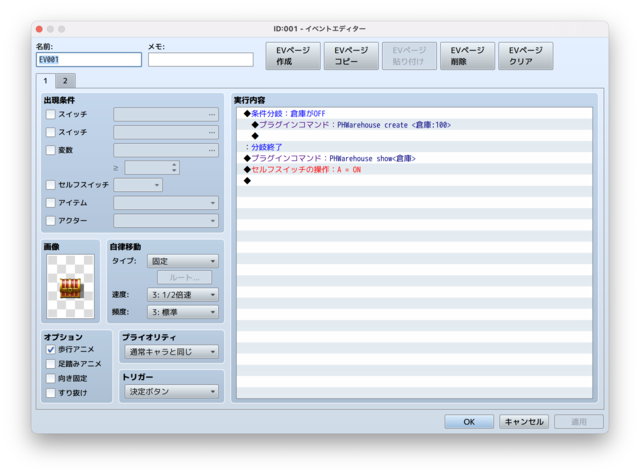Click the ルート... button

(184, 277)
